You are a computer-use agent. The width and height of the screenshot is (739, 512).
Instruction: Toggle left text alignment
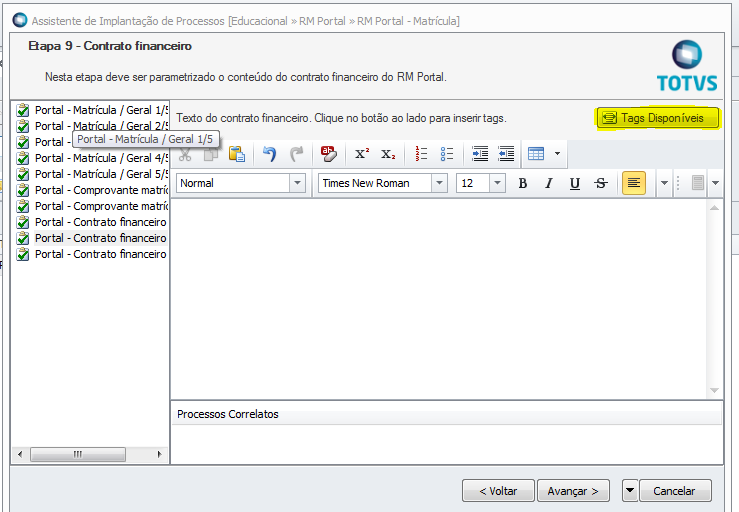tap(634, 183)
